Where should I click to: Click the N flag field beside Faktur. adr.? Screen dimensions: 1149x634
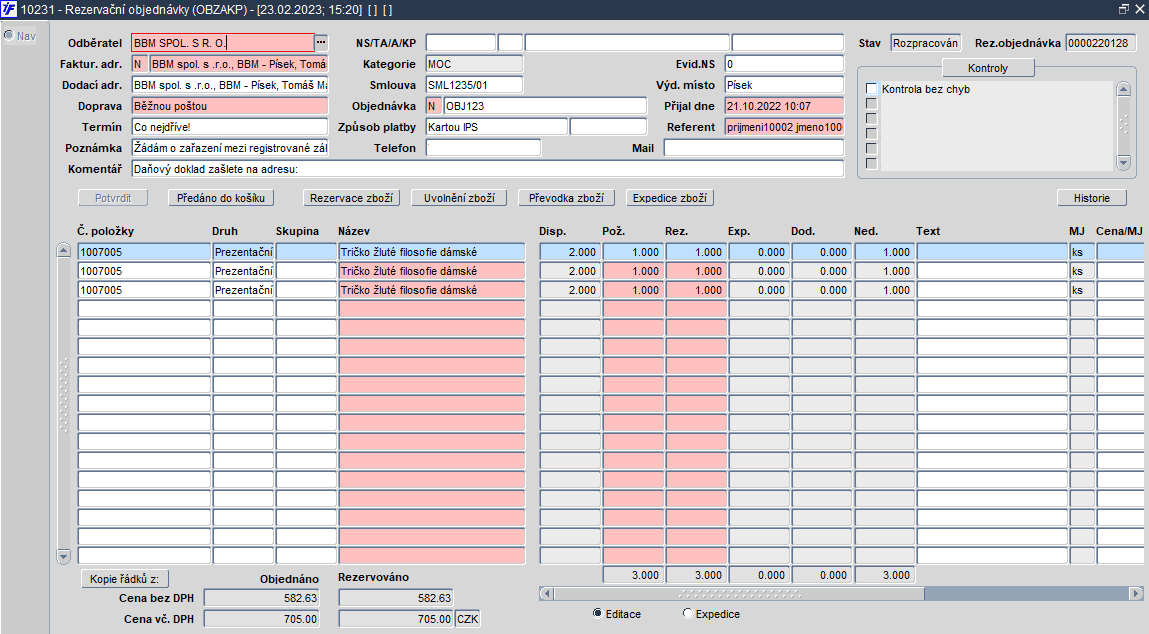pyautogui.click(x=140, y=64)
